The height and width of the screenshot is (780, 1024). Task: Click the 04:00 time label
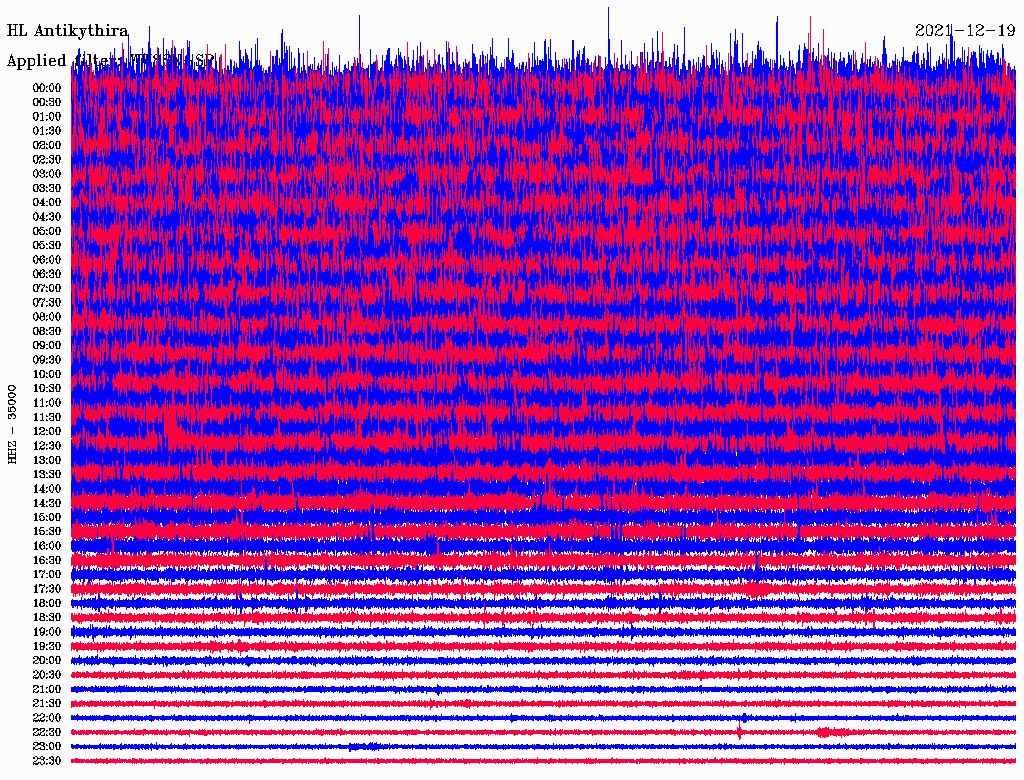coord(47,203)
